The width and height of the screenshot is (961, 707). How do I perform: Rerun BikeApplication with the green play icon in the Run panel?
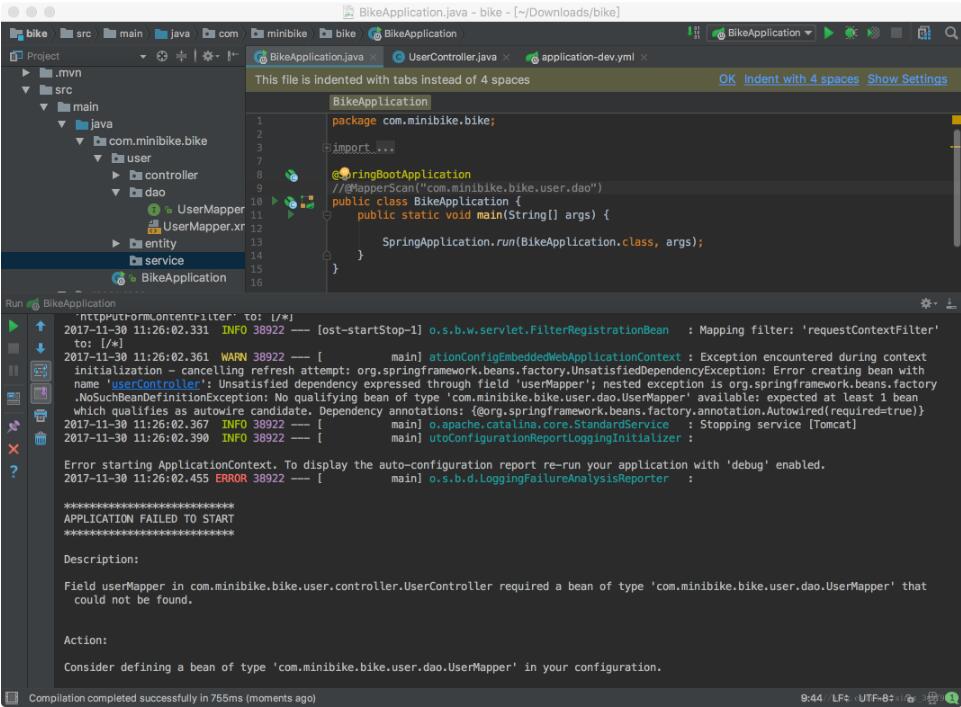[13, 325]
